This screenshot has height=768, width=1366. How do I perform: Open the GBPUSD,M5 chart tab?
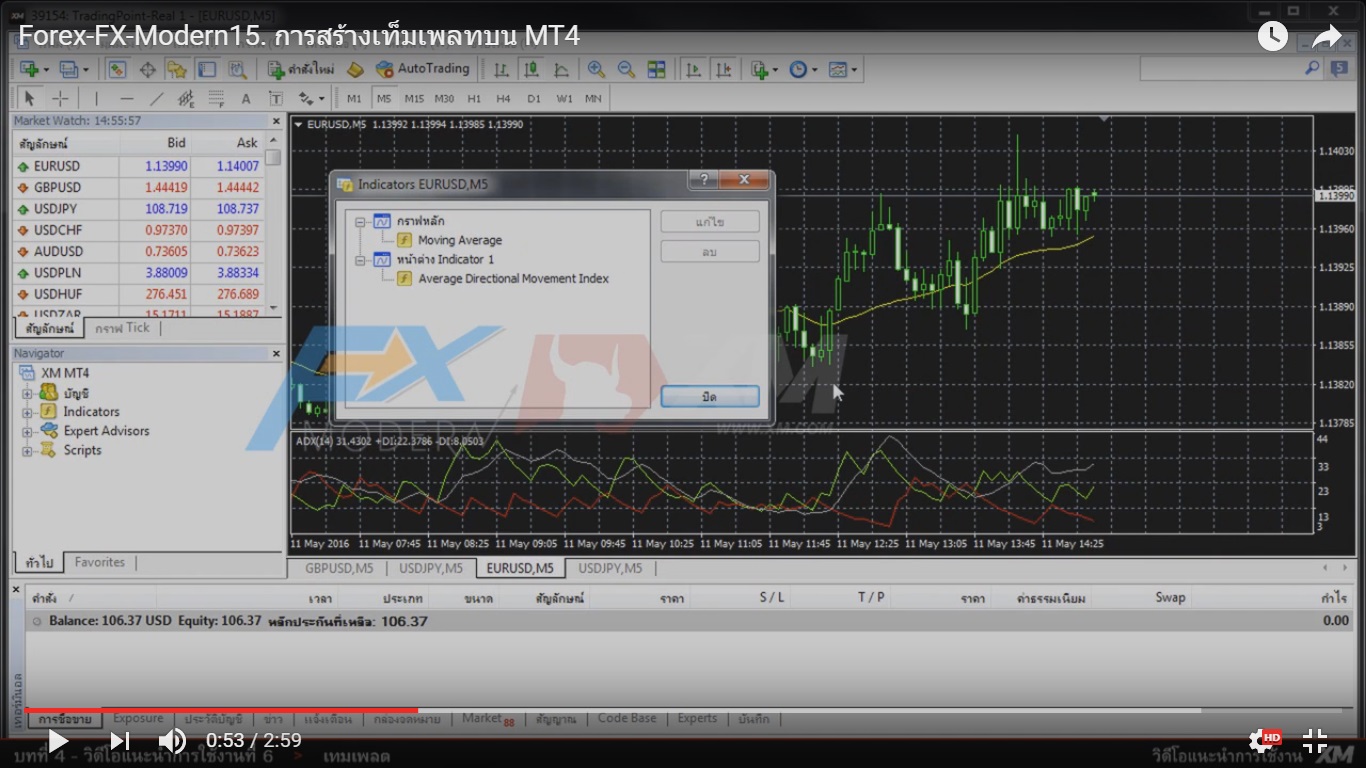339,568
